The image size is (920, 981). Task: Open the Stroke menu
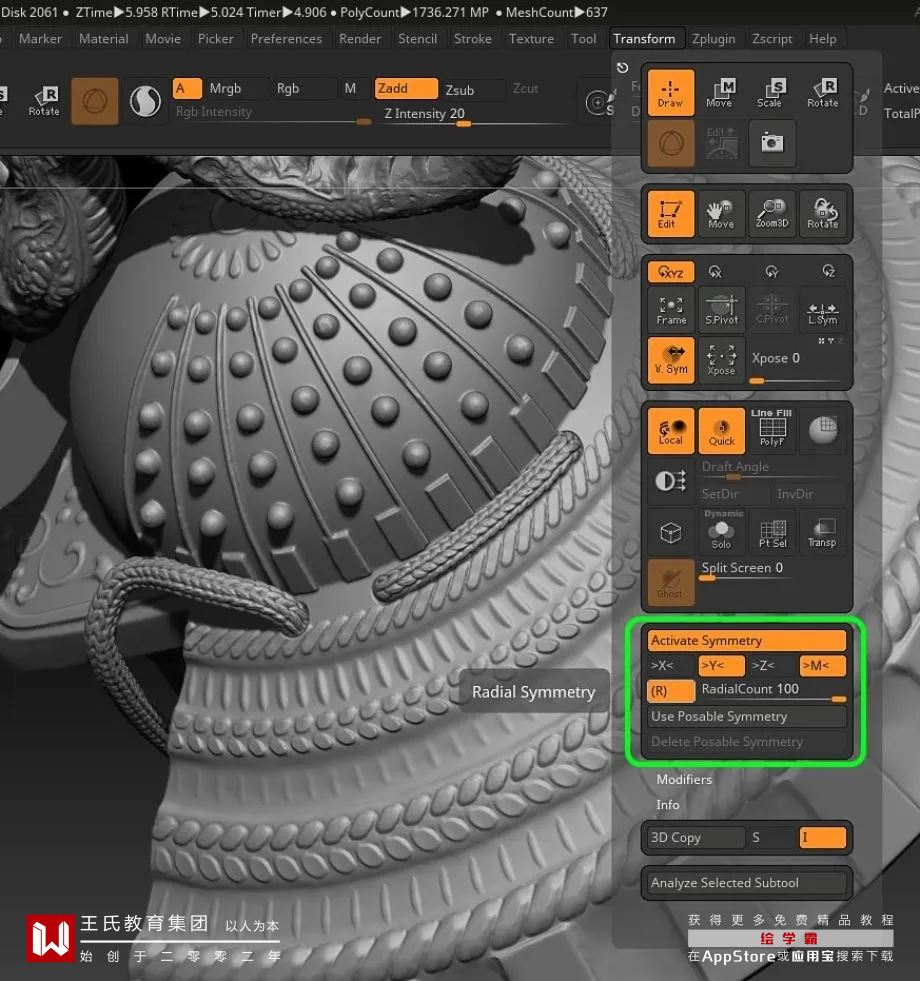pos(473,39)
